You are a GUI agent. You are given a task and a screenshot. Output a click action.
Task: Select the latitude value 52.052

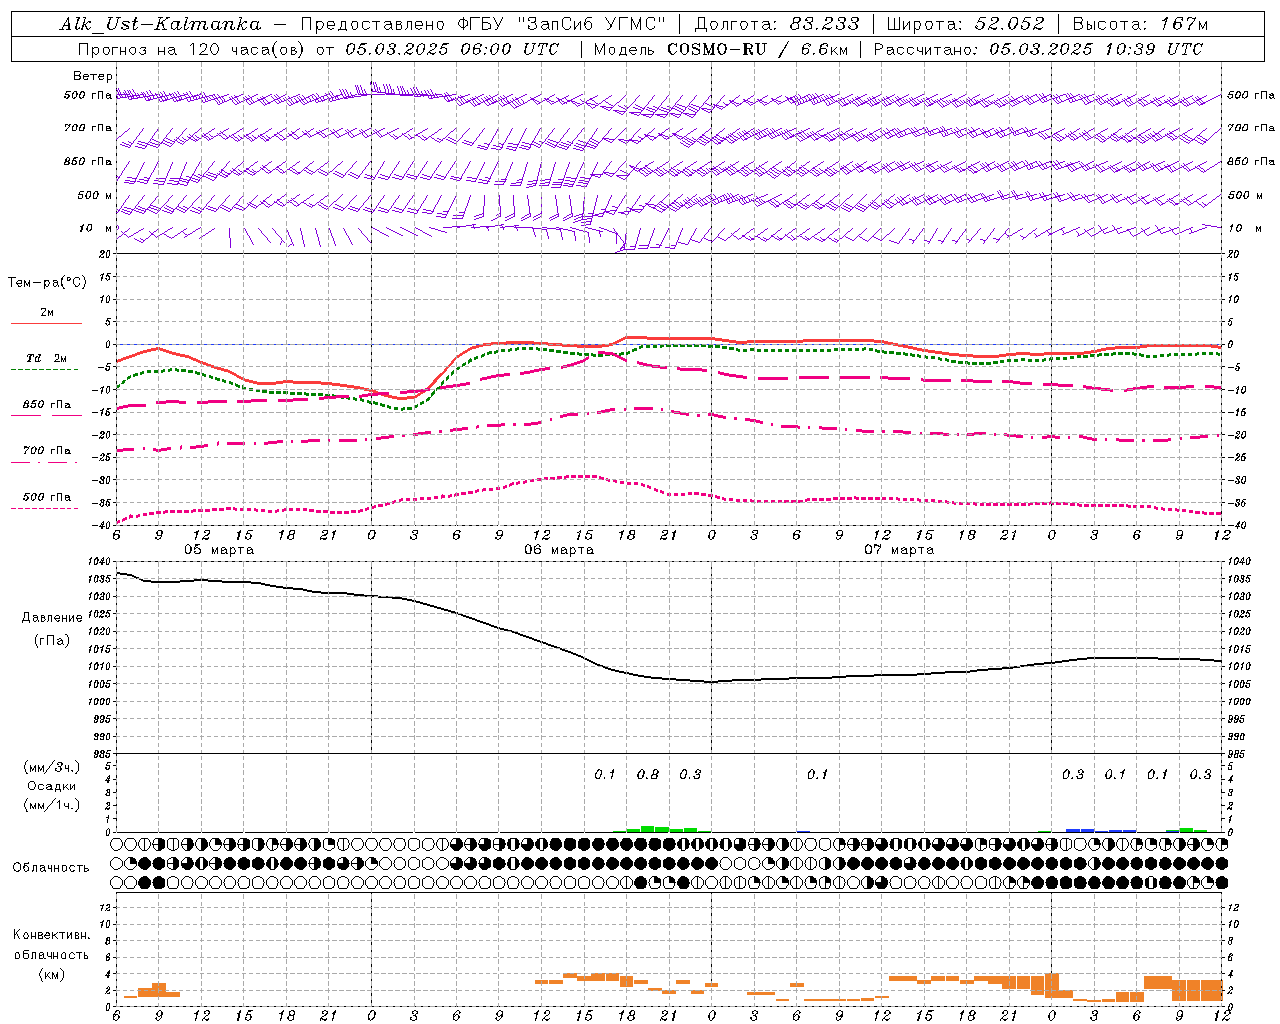1010,24
